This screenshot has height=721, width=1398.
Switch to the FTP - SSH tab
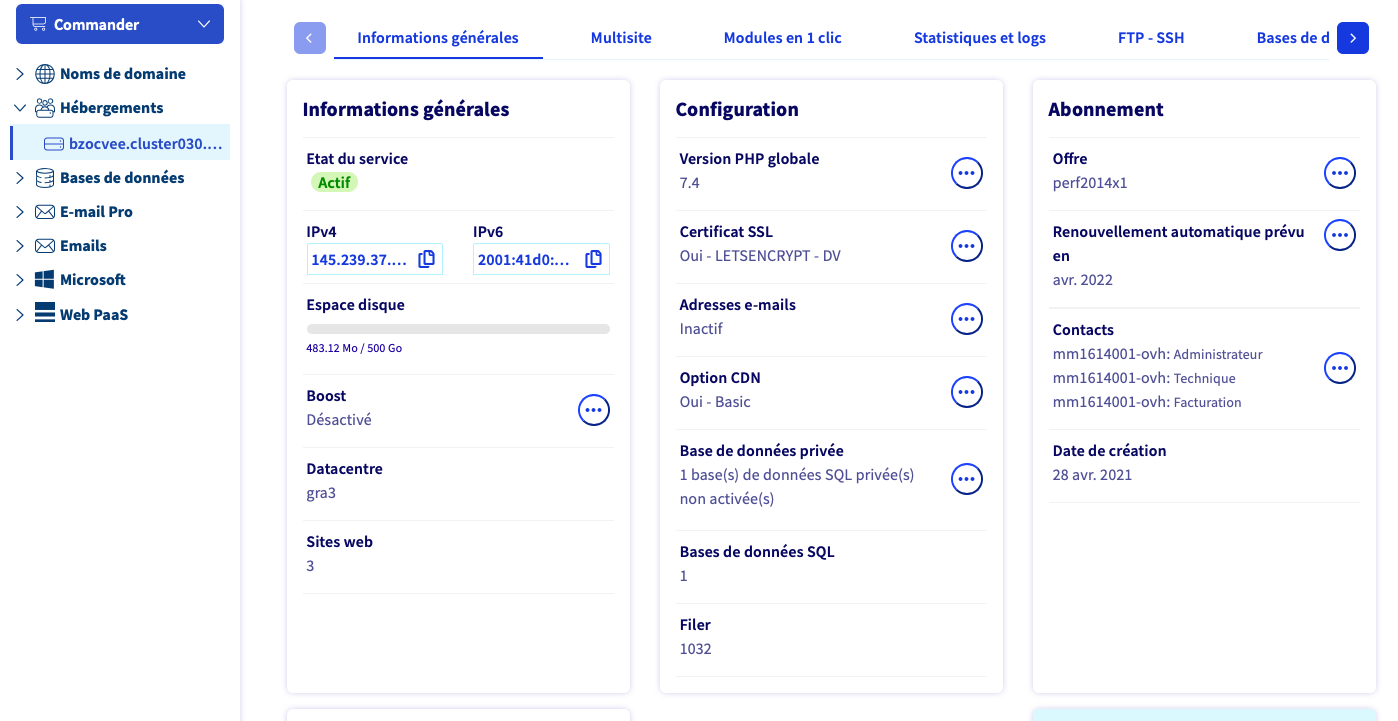coord(1151,38)
